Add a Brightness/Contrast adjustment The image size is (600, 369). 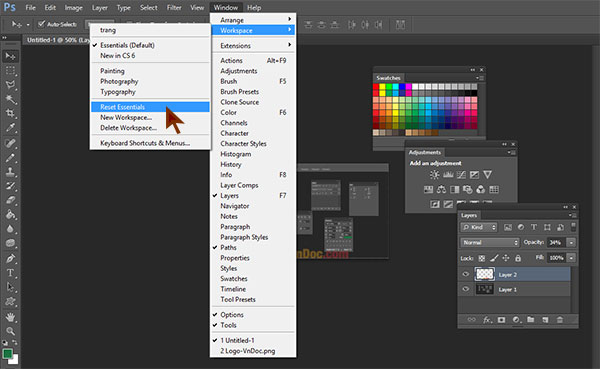(x=434, y=175)
